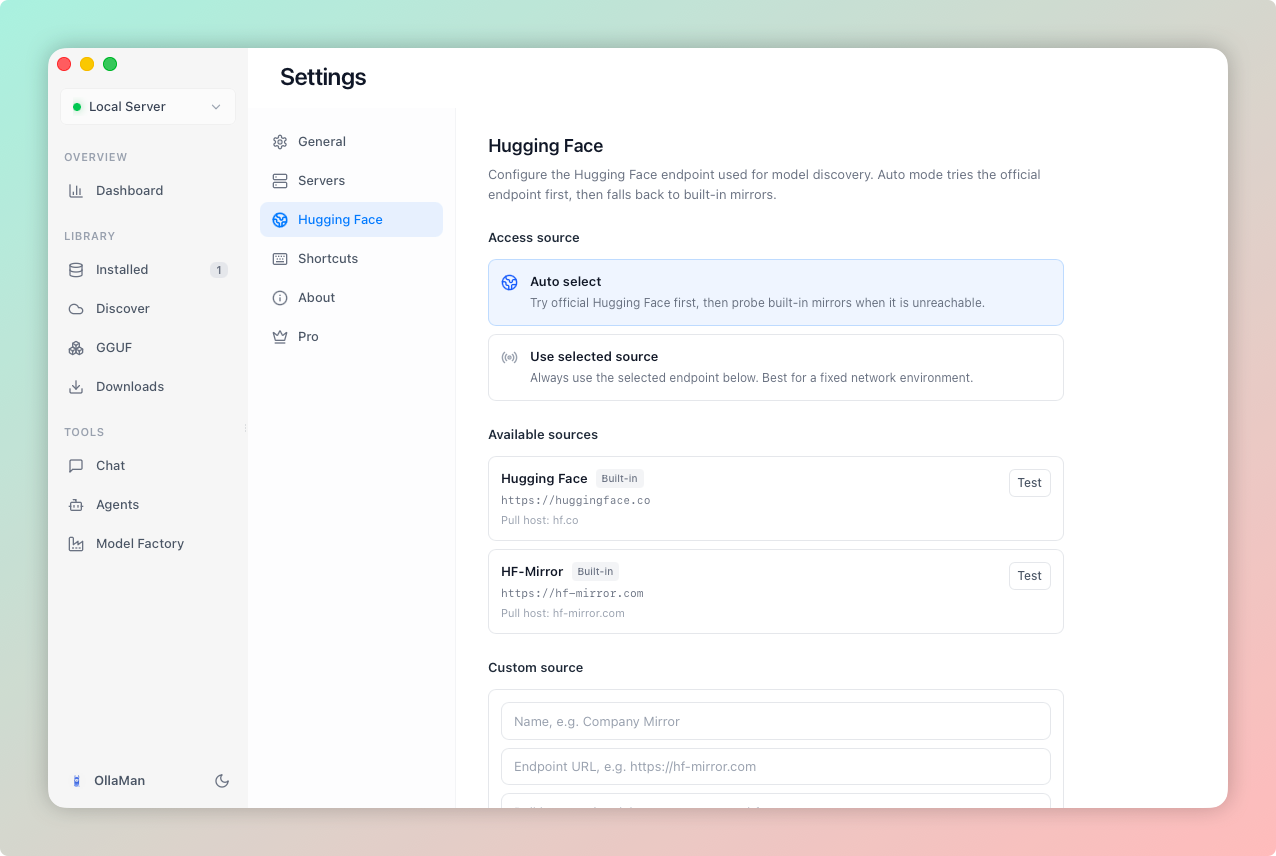Open Discover page
This screenshot has width=1276, height=856.
click(x=148, y=309)
